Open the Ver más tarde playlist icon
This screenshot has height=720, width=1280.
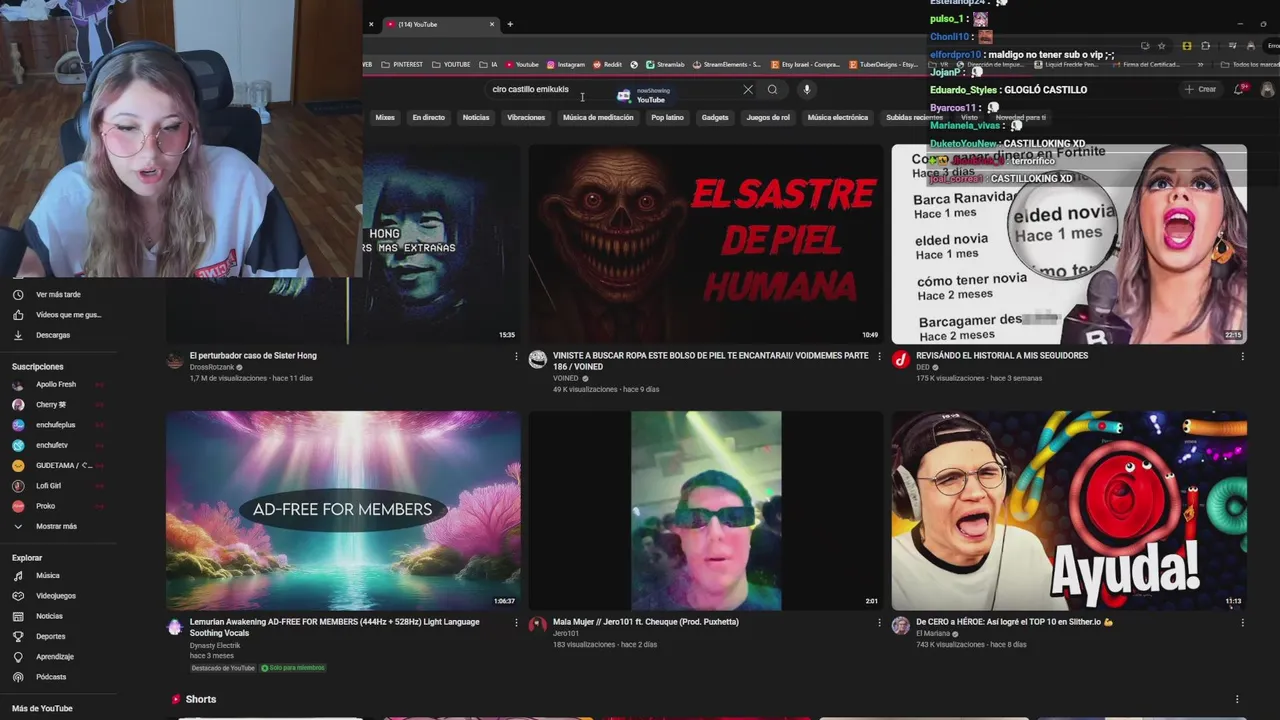point(18,295)
